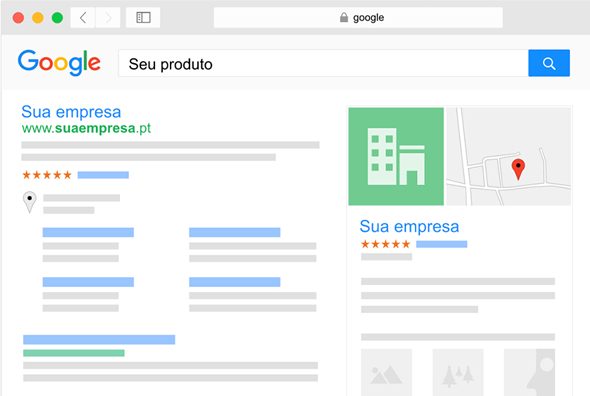Click the five-star rating under first result
Screen dimensions: 590x396
[47, 175]
